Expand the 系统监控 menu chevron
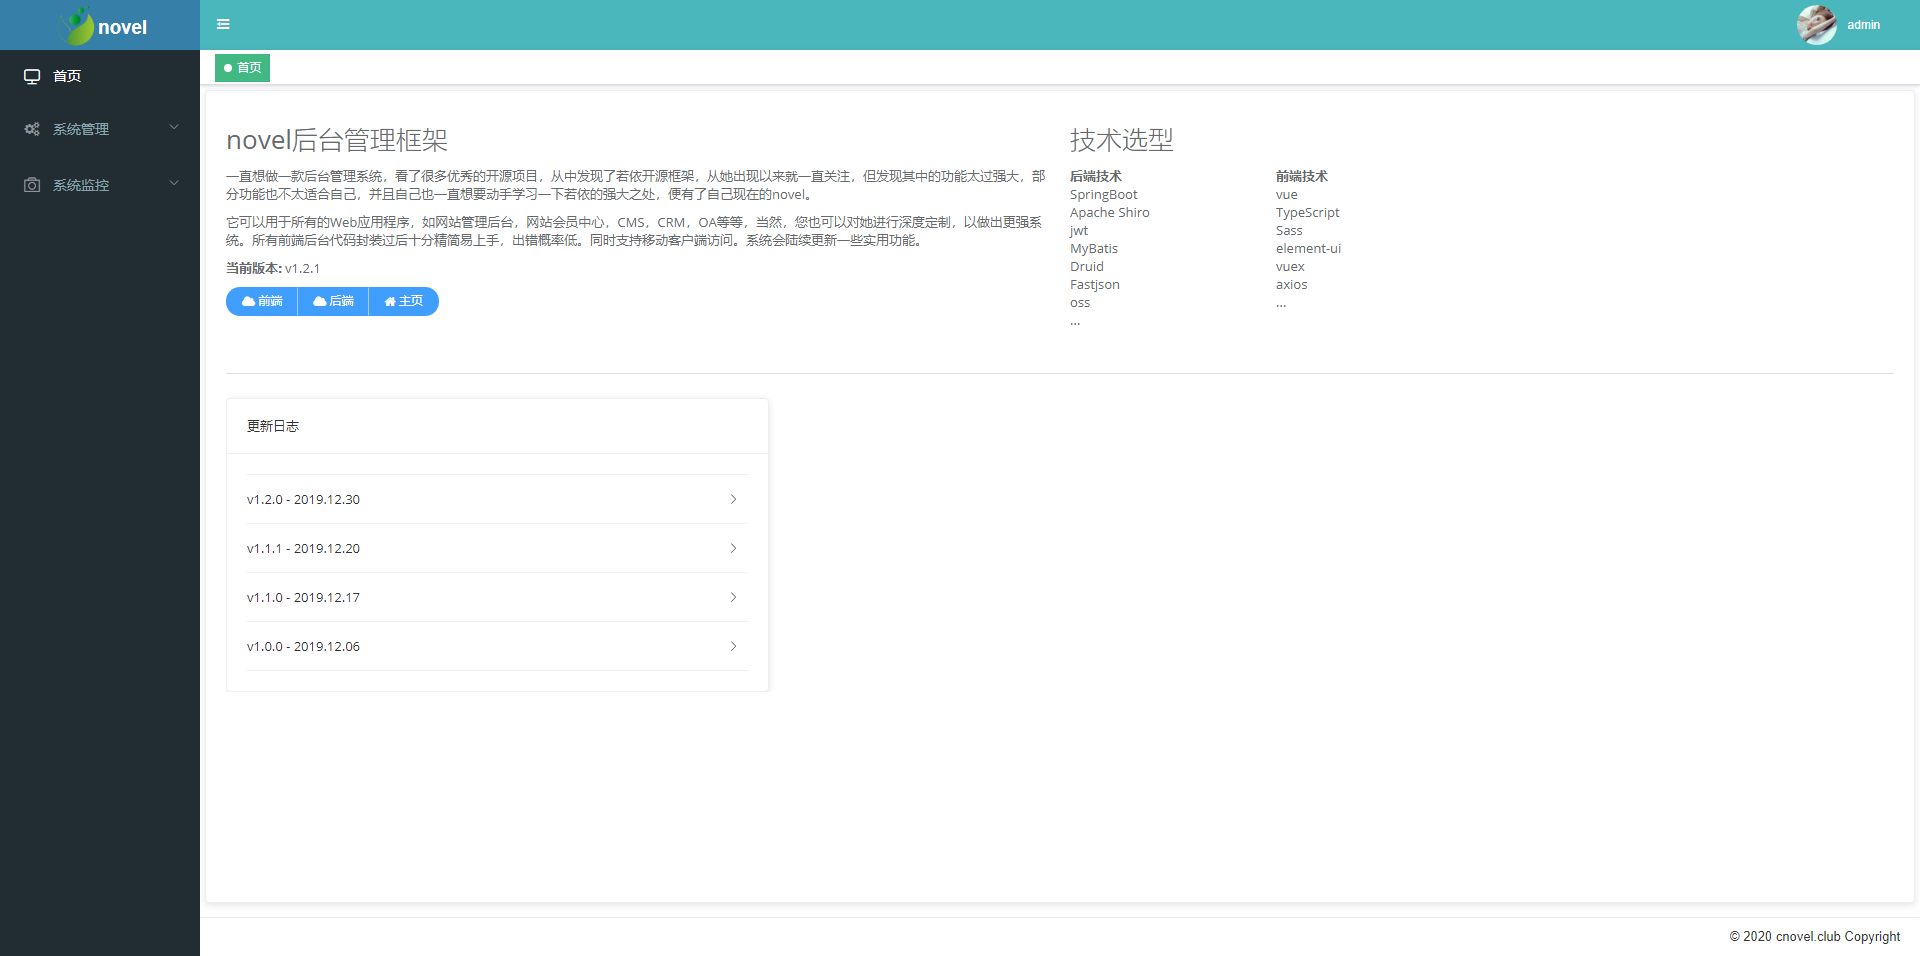 pos(174,183)
